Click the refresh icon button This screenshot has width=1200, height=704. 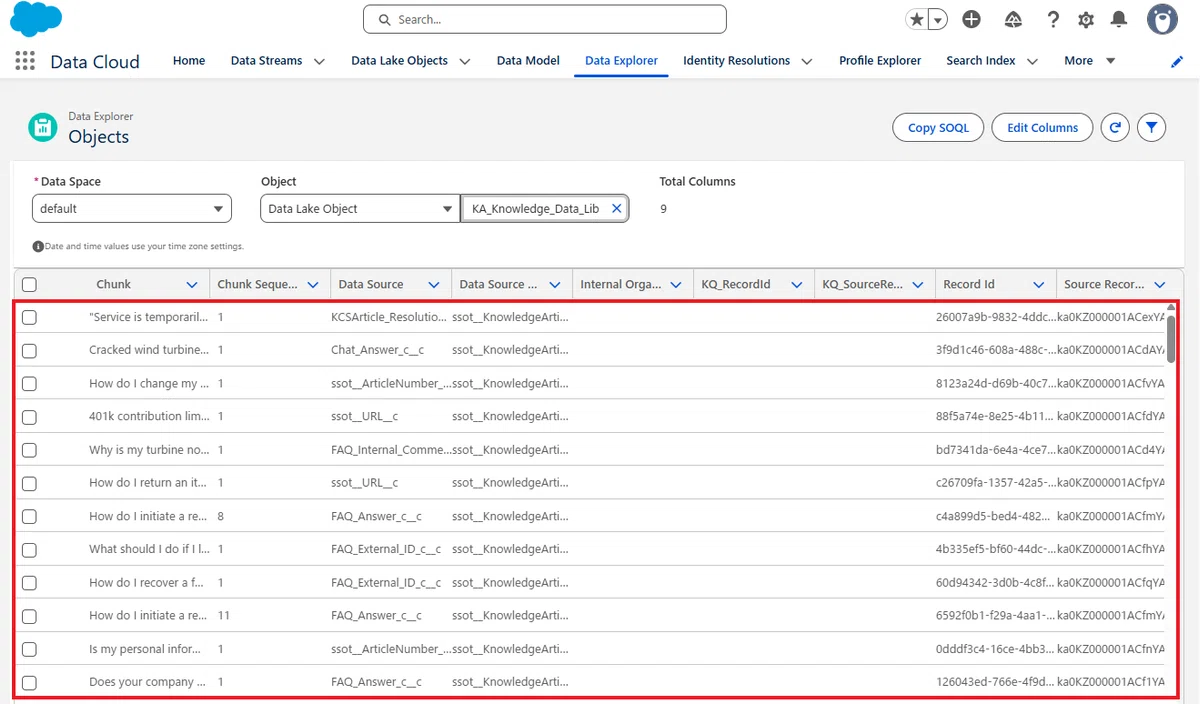point(1115,127)
